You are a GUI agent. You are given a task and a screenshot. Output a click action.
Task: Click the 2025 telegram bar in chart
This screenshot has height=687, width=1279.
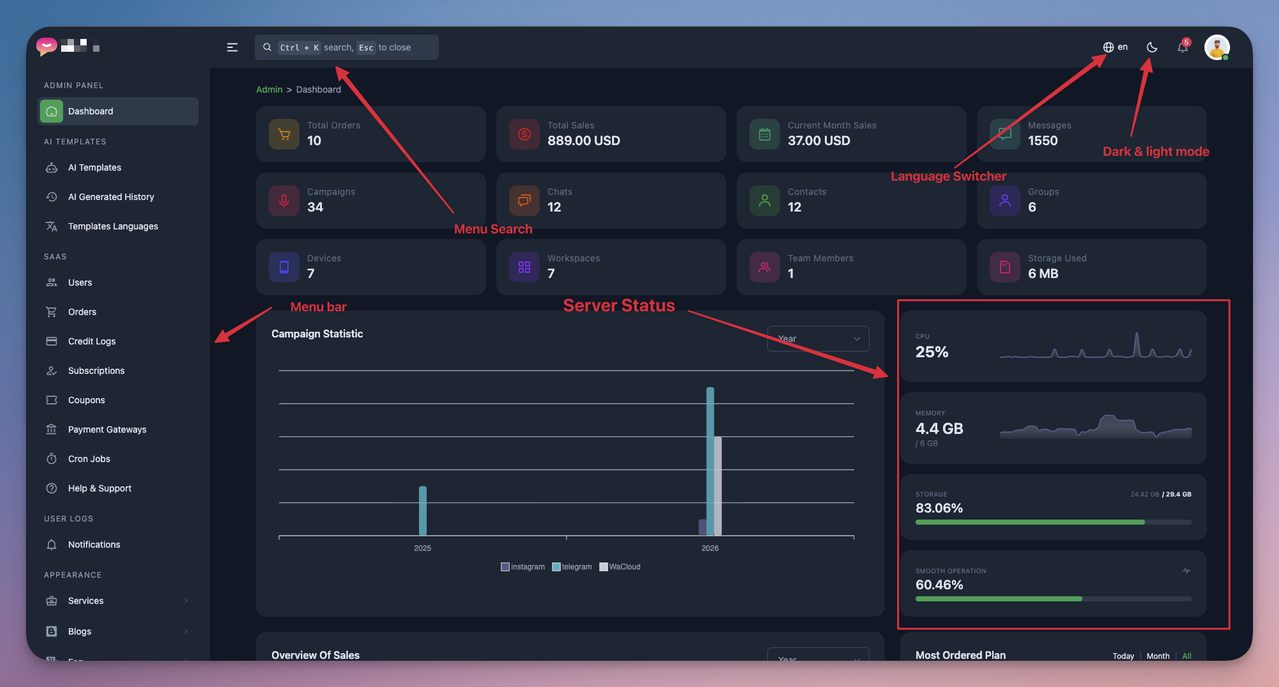point(423,511)
